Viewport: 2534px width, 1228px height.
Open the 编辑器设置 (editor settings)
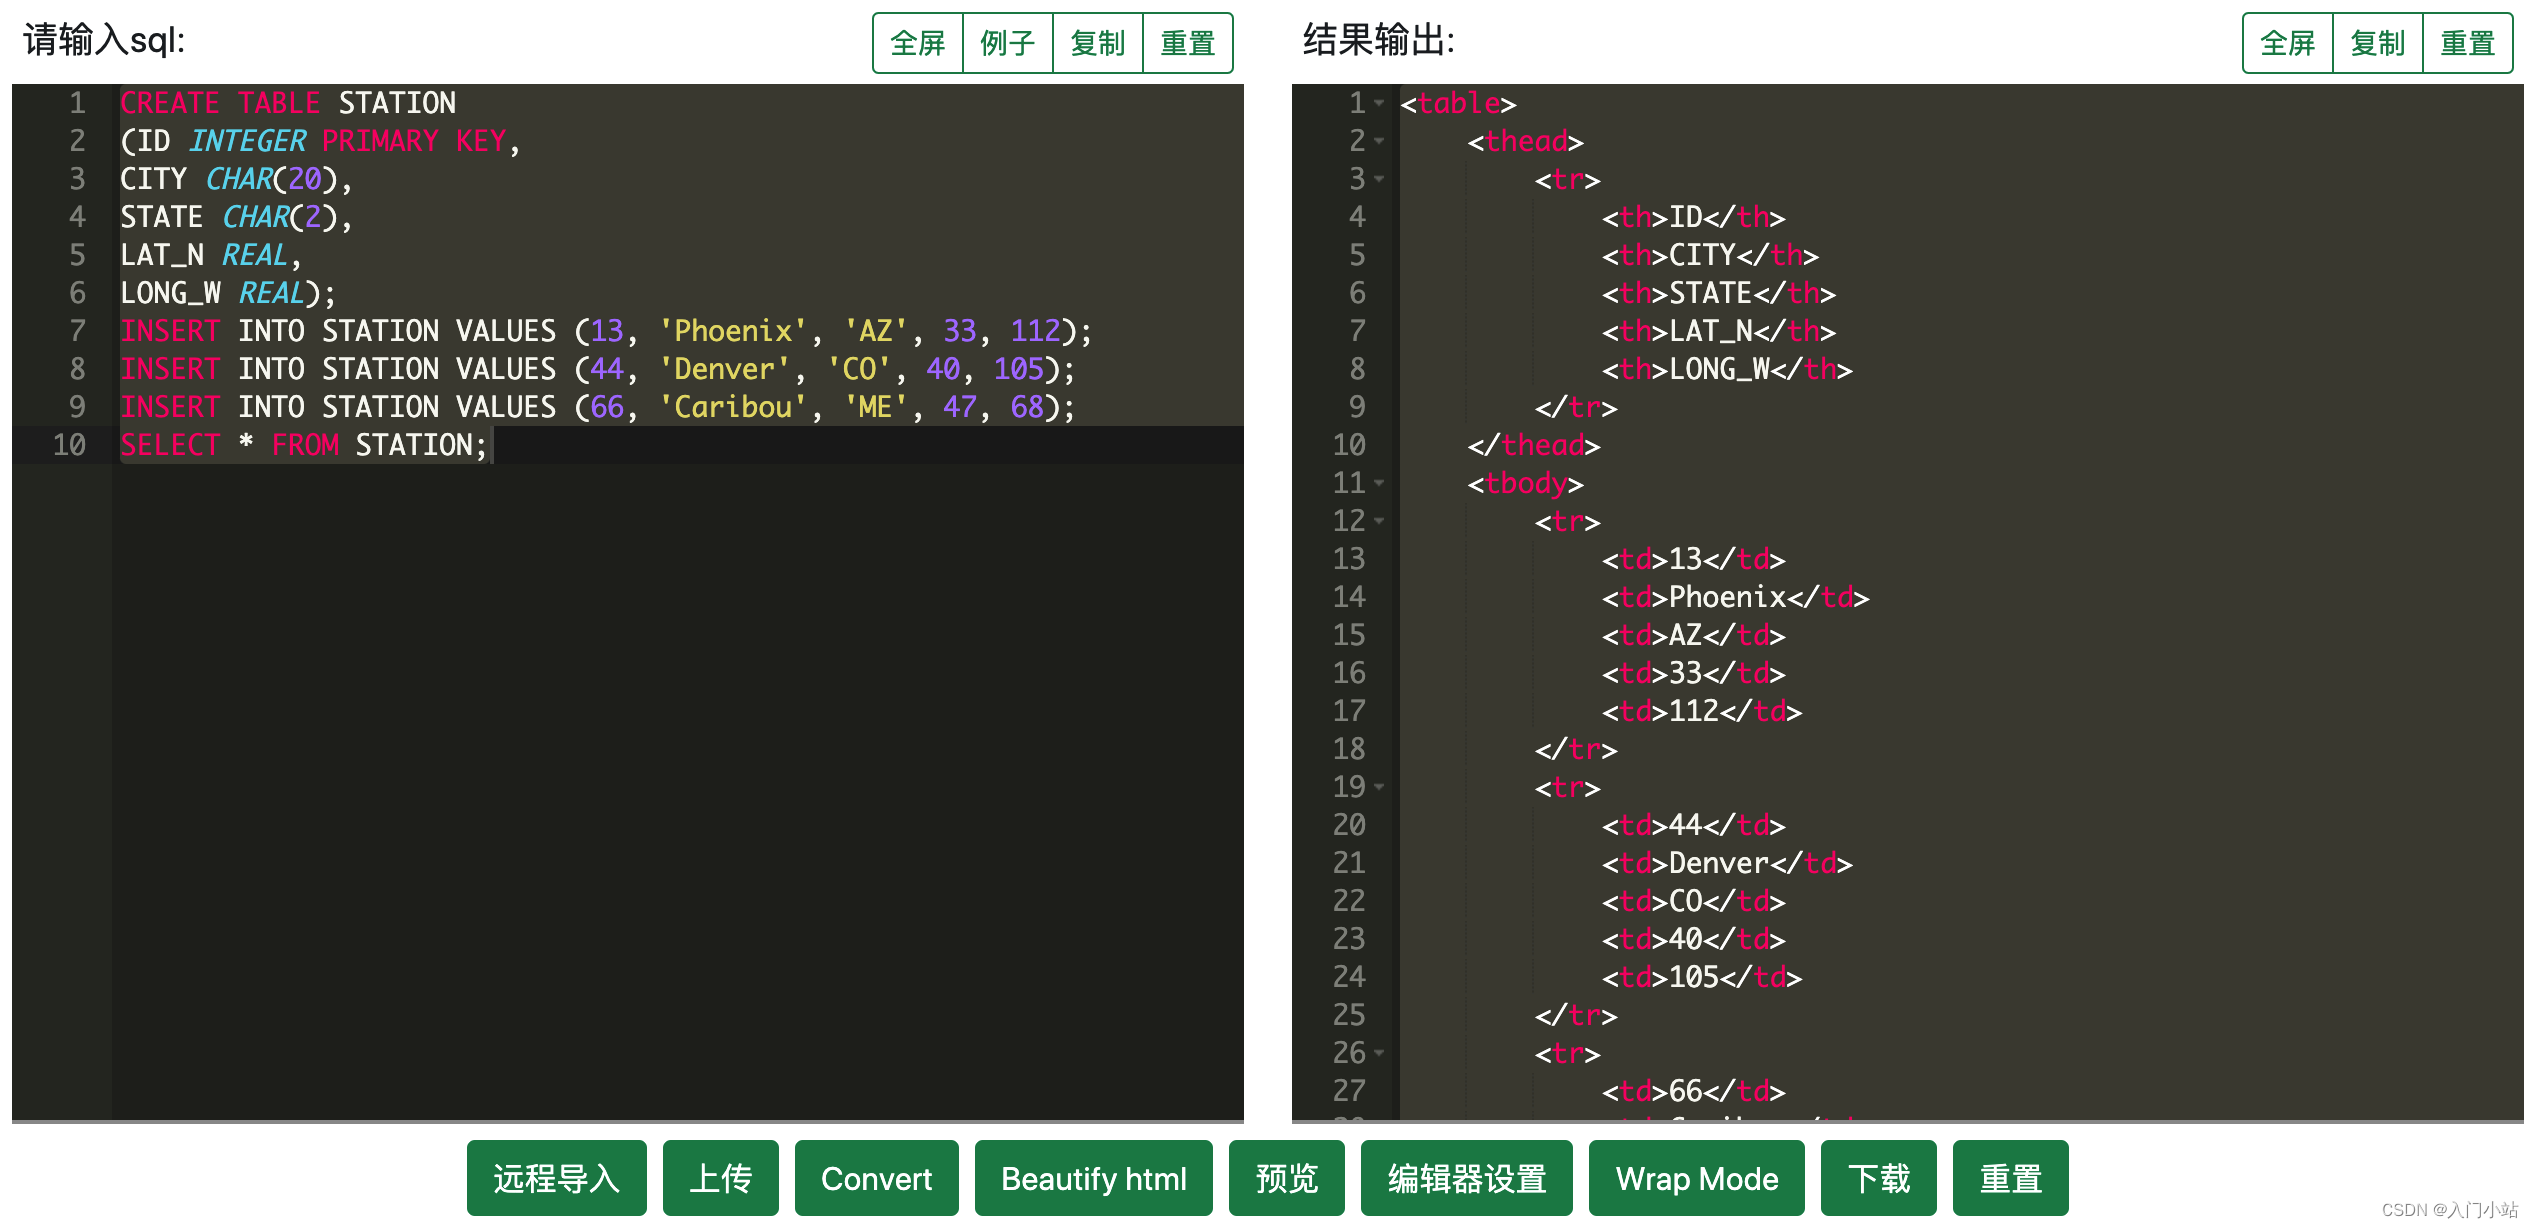[1466, 1179]
